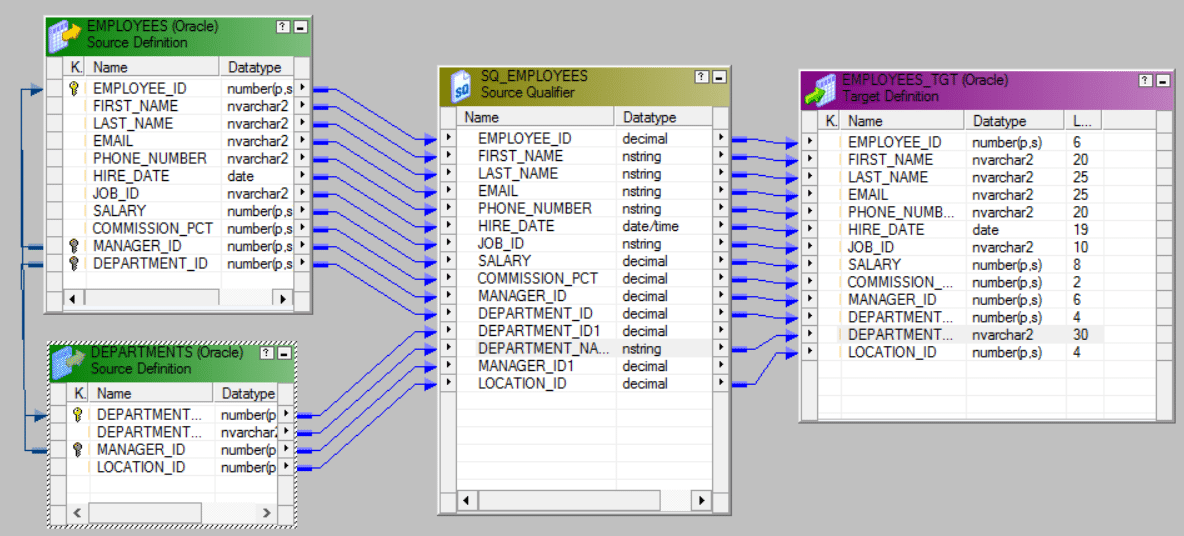Click the DEPARTMENTS source definition table icon
Screen dimensions: 1184x536
pyautogui.click(x=69, y=361)
